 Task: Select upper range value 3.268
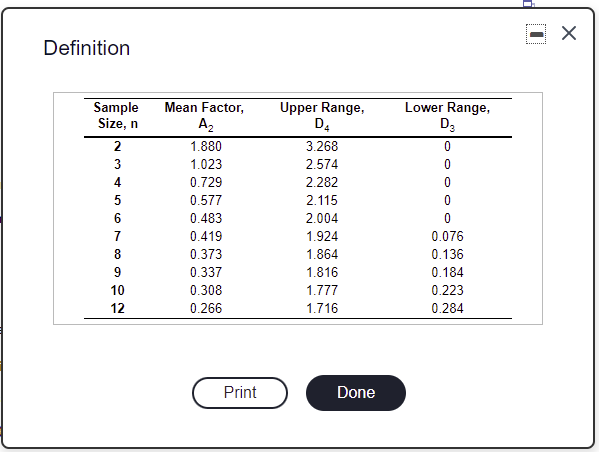[322, 146]
